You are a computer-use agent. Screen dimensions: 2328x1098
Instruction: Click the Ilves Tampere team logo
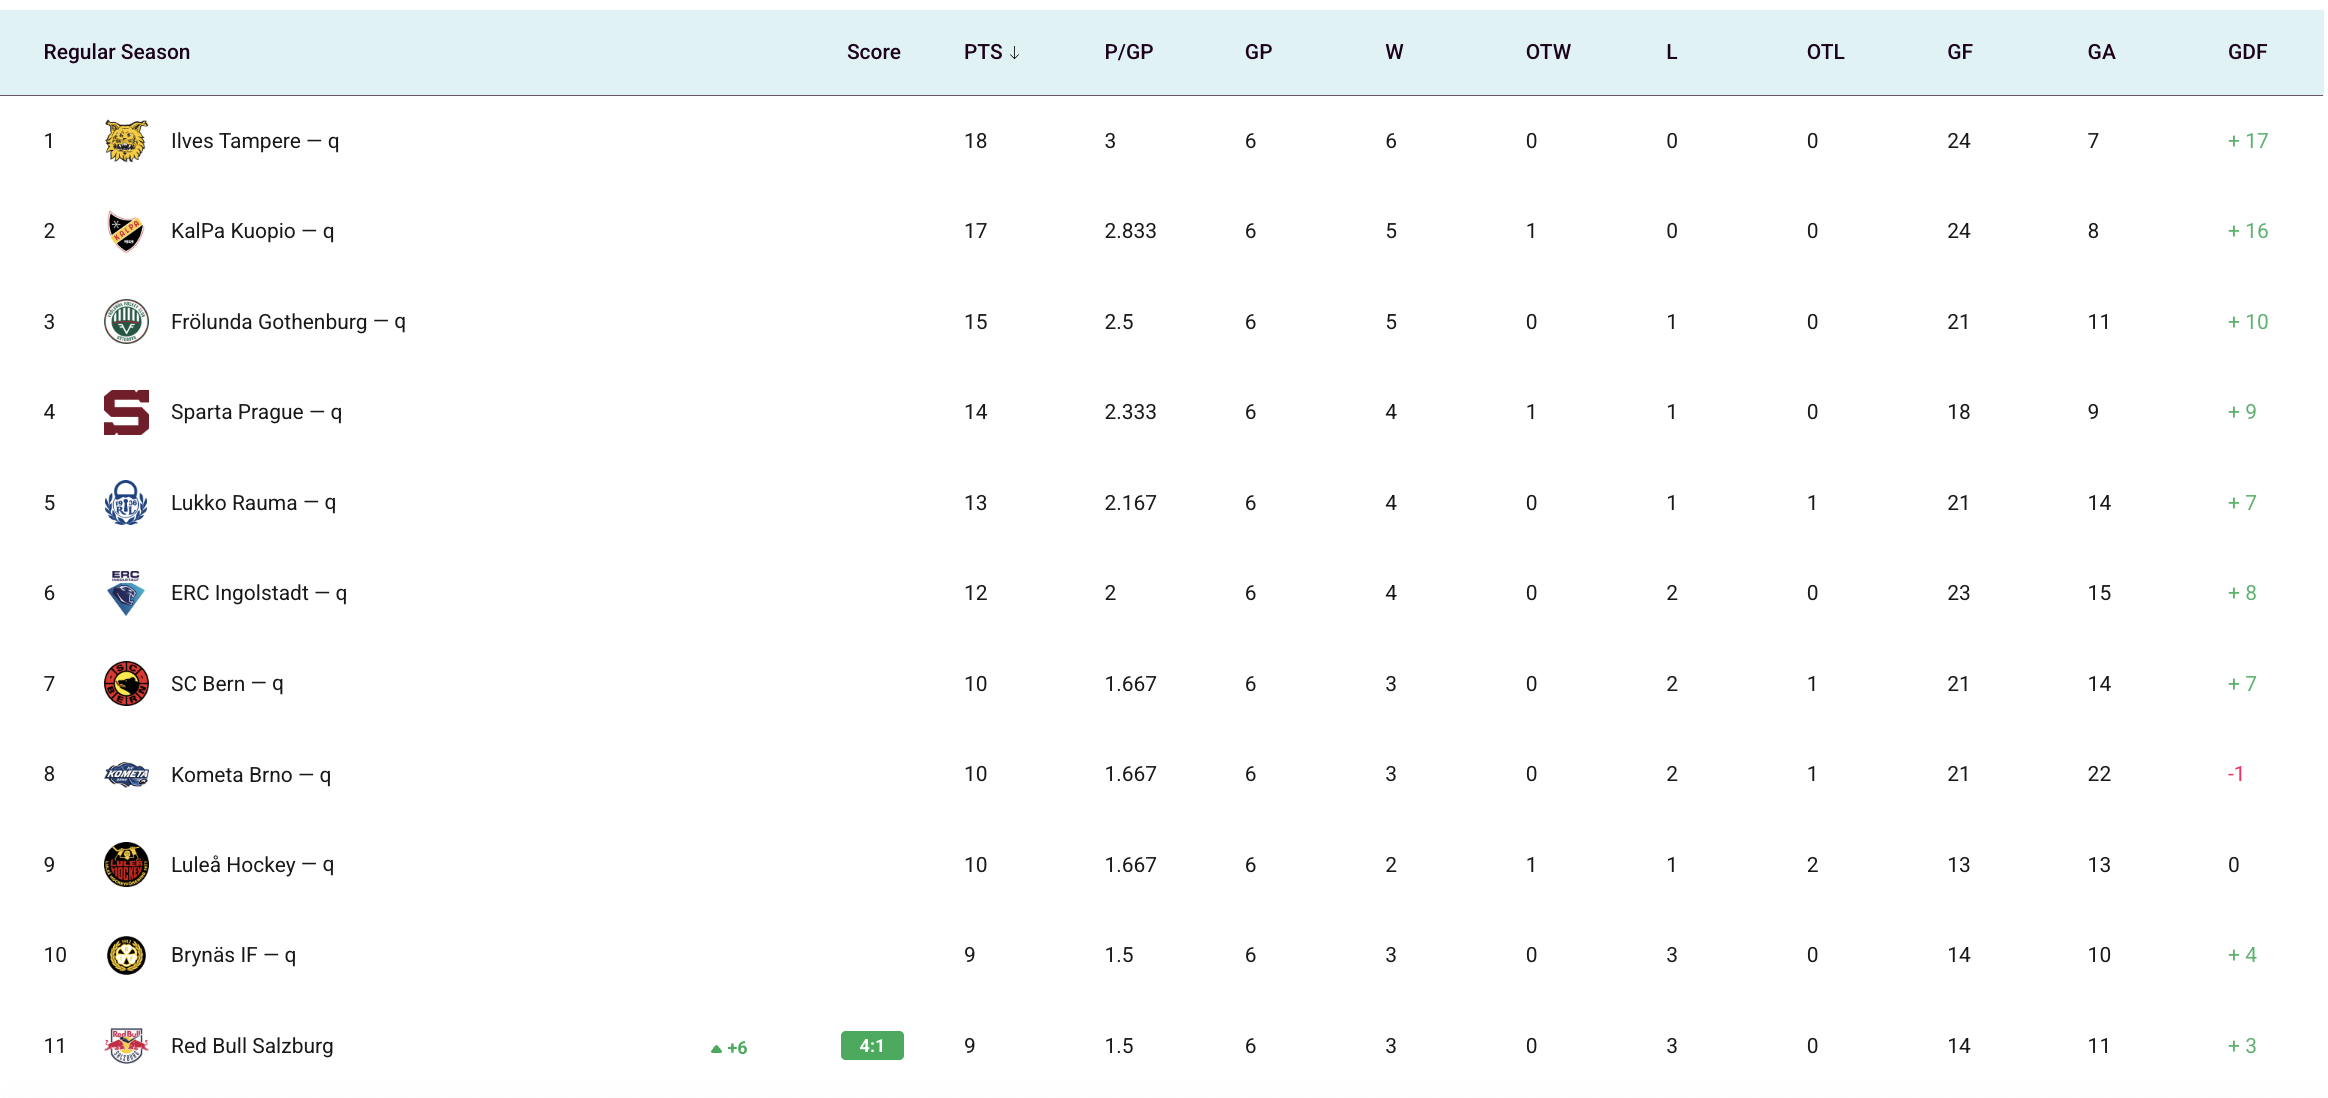coord(126,141)
